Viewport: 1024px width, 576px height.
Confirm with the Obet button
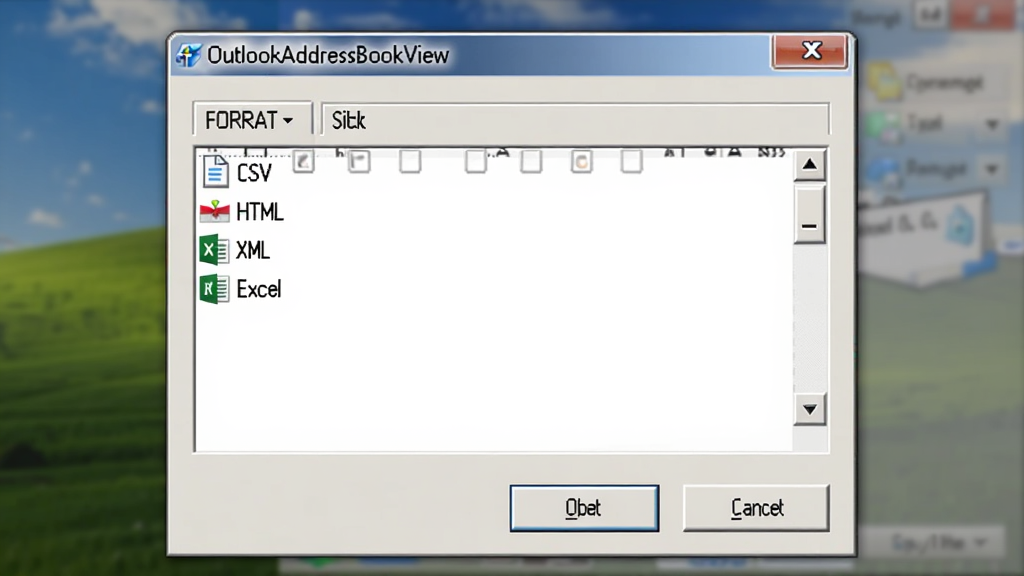click(x=584, y=508)
